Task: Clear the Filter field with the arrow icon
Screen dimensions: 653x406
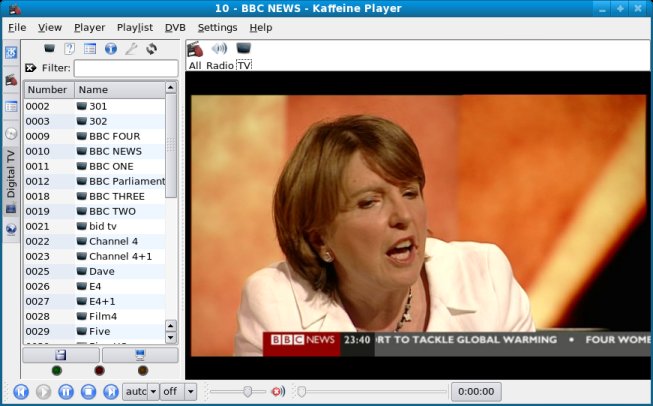Action: [31, 68]
